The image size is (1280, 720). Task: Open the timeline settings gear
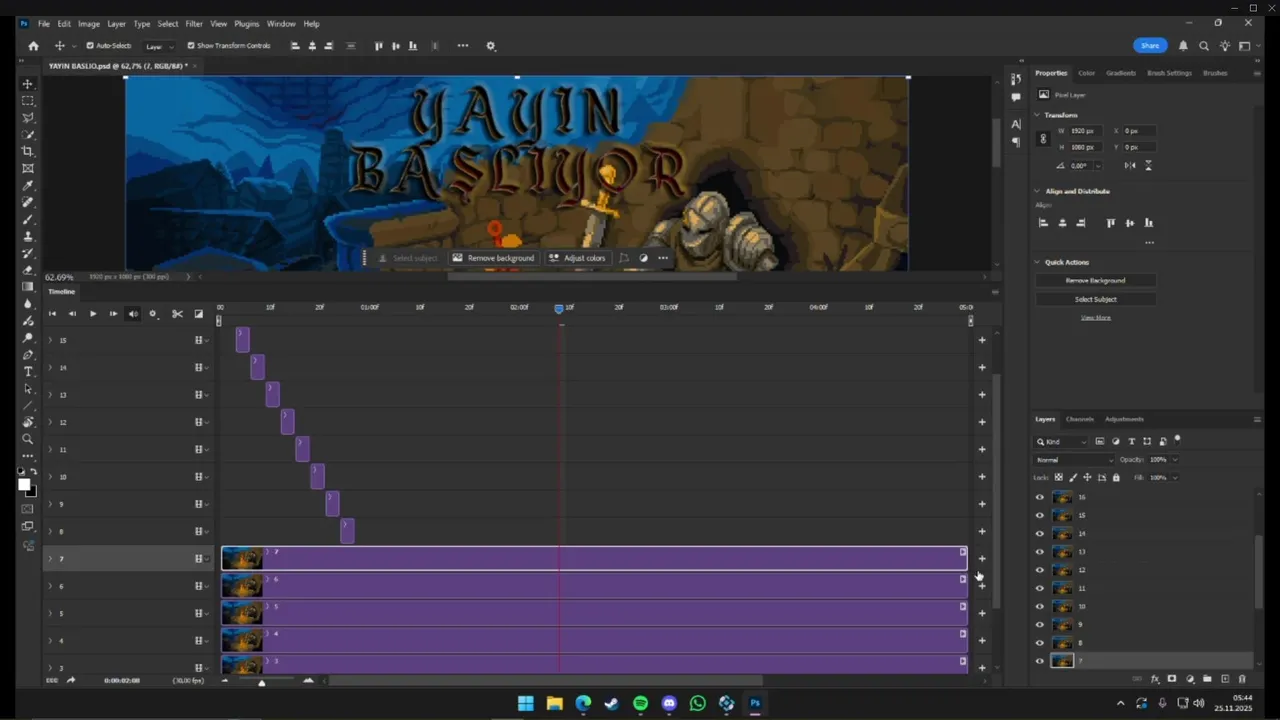tap(153, 314)
